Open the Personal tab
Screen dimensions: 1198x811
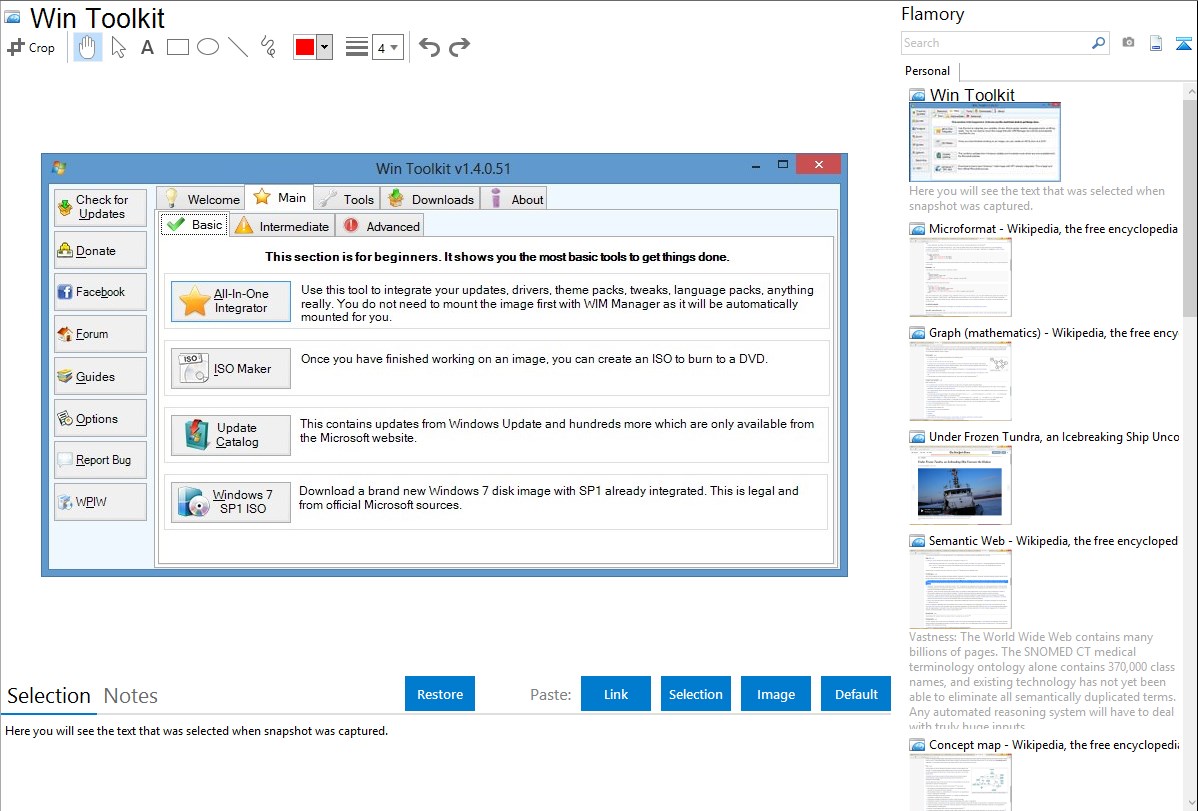928,71
